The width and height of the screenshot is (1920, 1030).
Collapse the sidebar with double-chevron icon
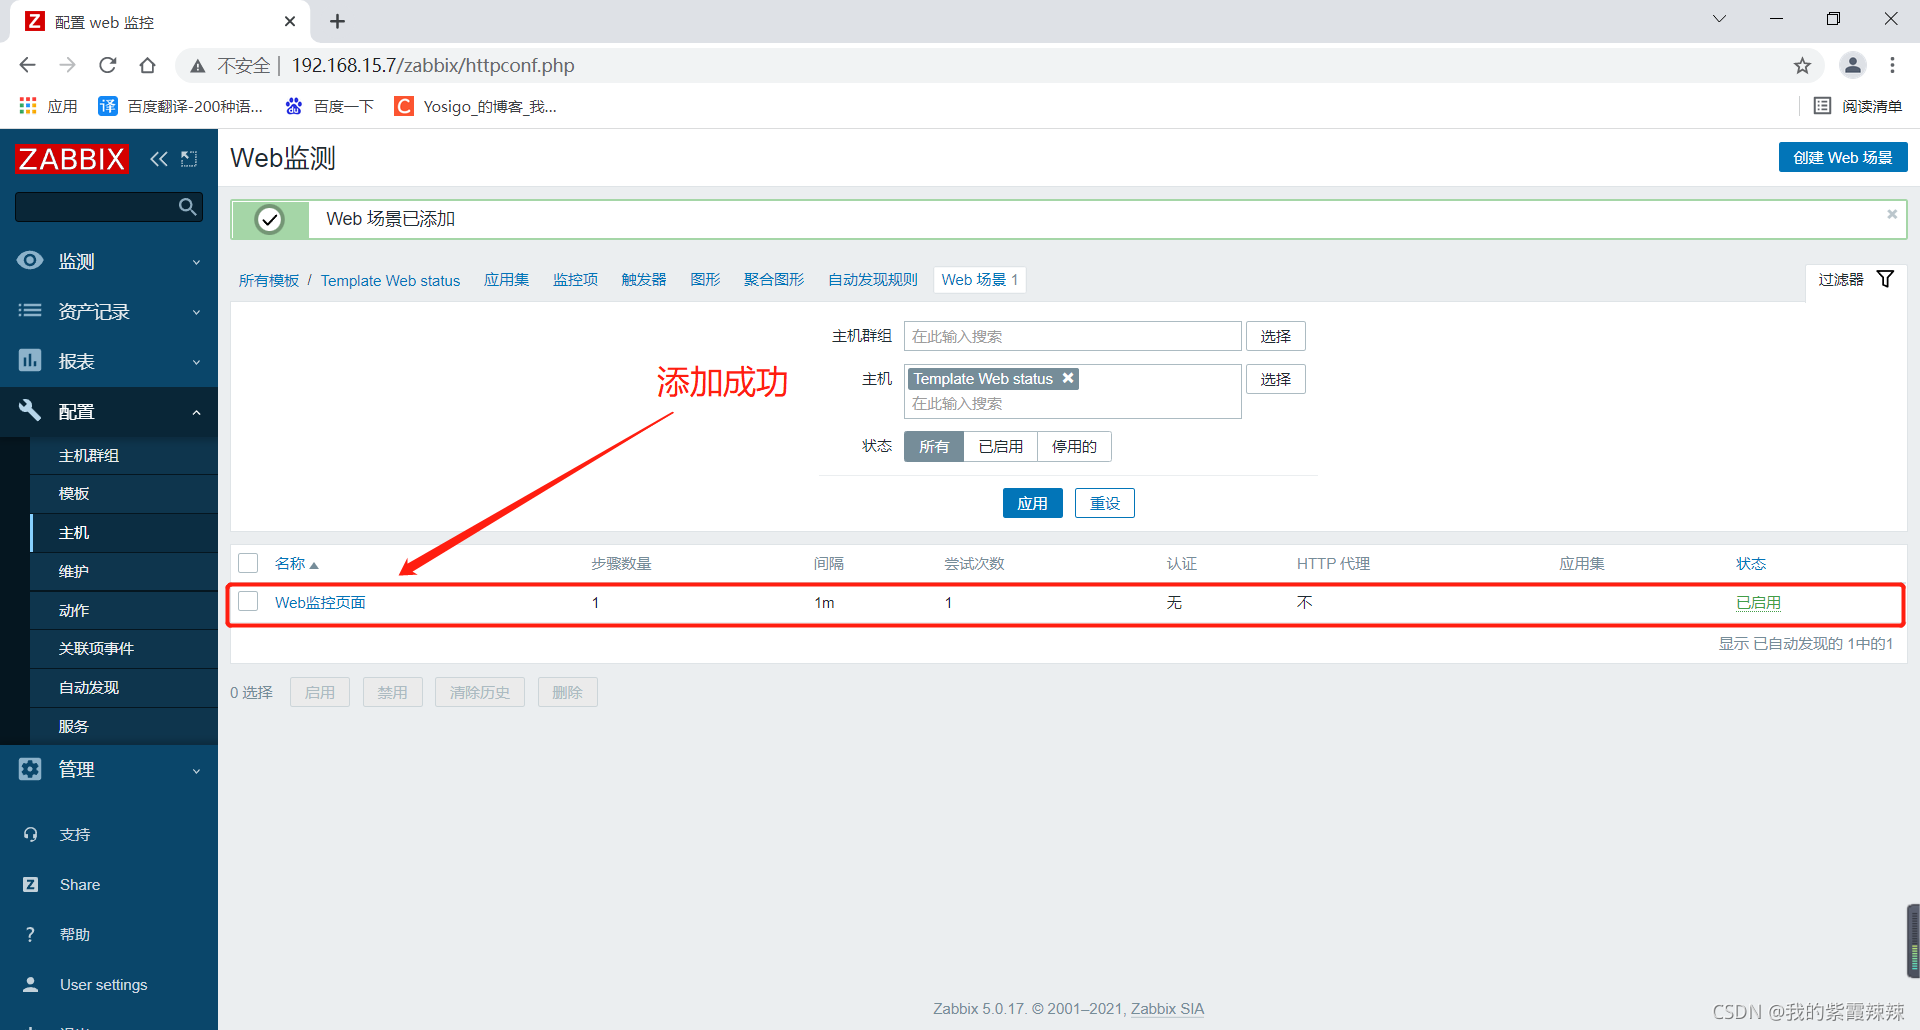tap(159, 158)
